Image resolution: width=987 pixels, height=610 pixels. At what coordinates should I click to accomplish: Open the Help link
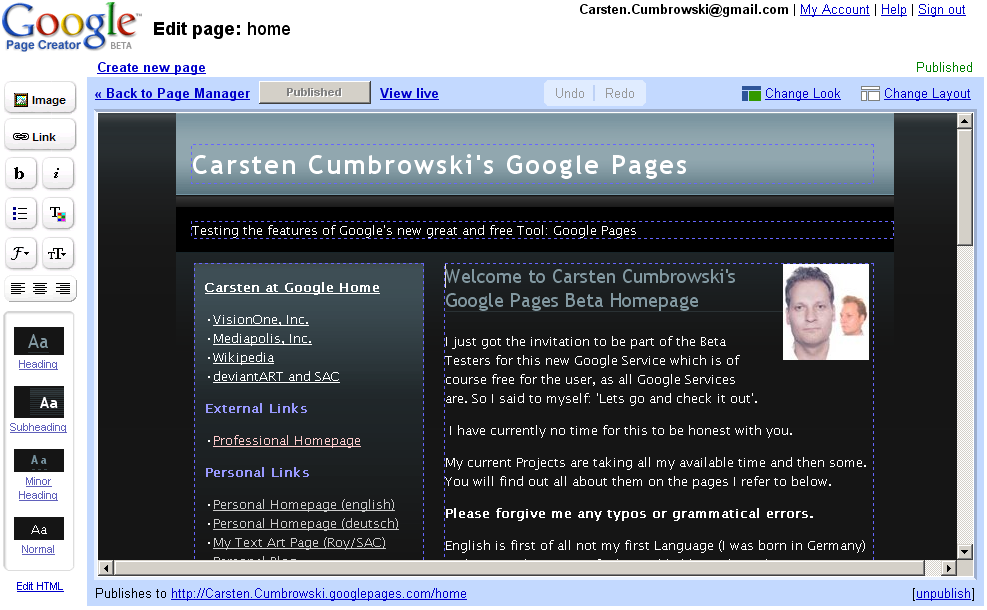[894, 9]
